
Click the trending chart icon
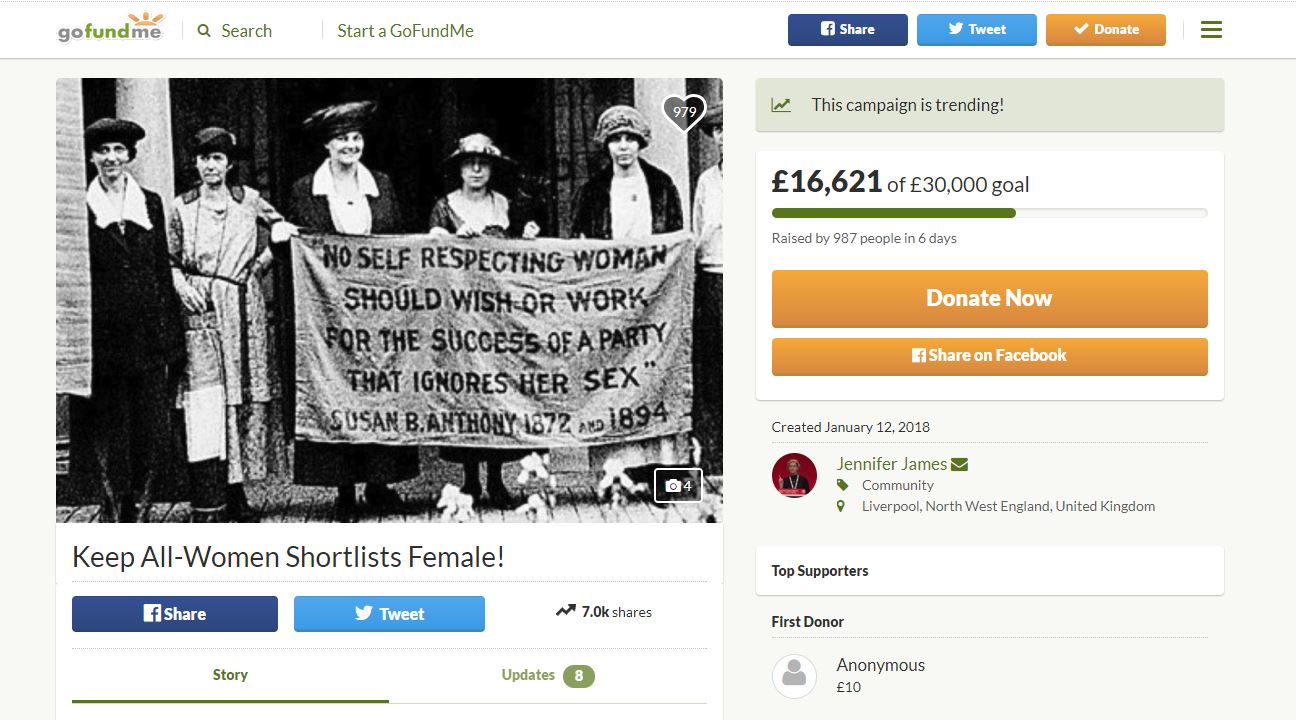(x=783, y=104)
